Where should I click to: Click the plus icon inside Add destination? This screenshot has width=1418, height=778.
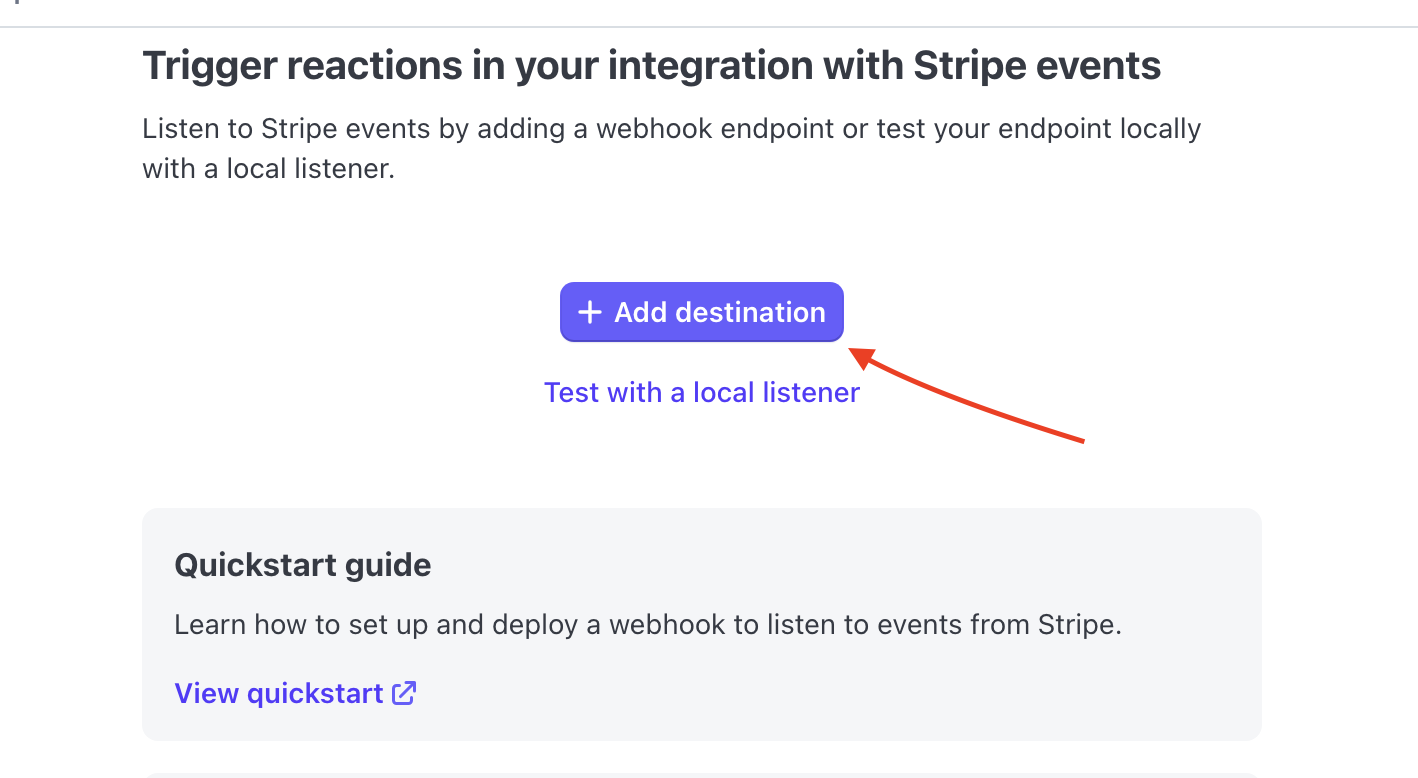coord(590,313)
